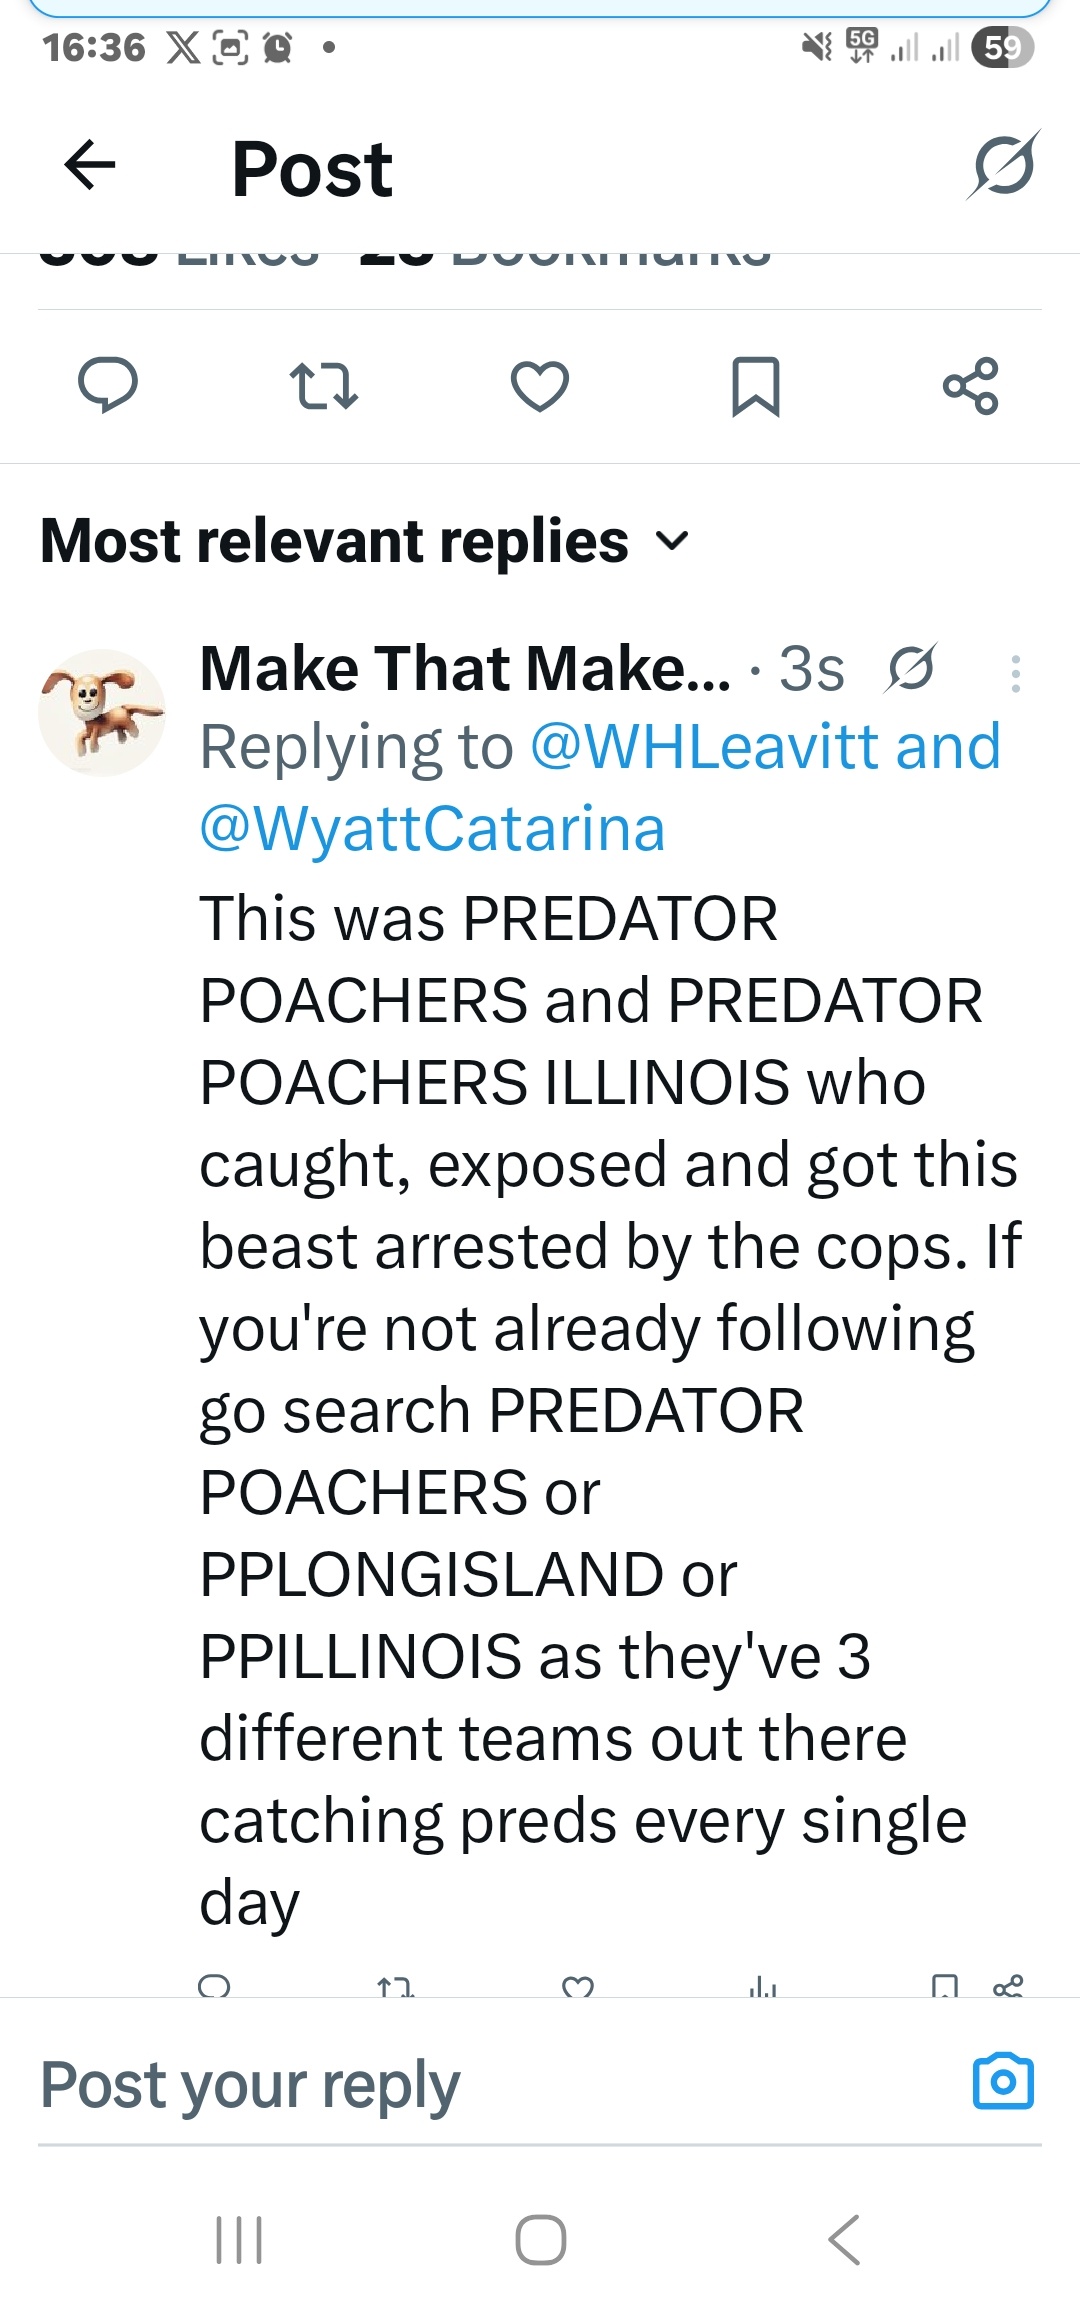Image resolution: width=1080 pixels, height=2316 pixels.
Task: Tap the back arrow in header
Action: point(90,165)
